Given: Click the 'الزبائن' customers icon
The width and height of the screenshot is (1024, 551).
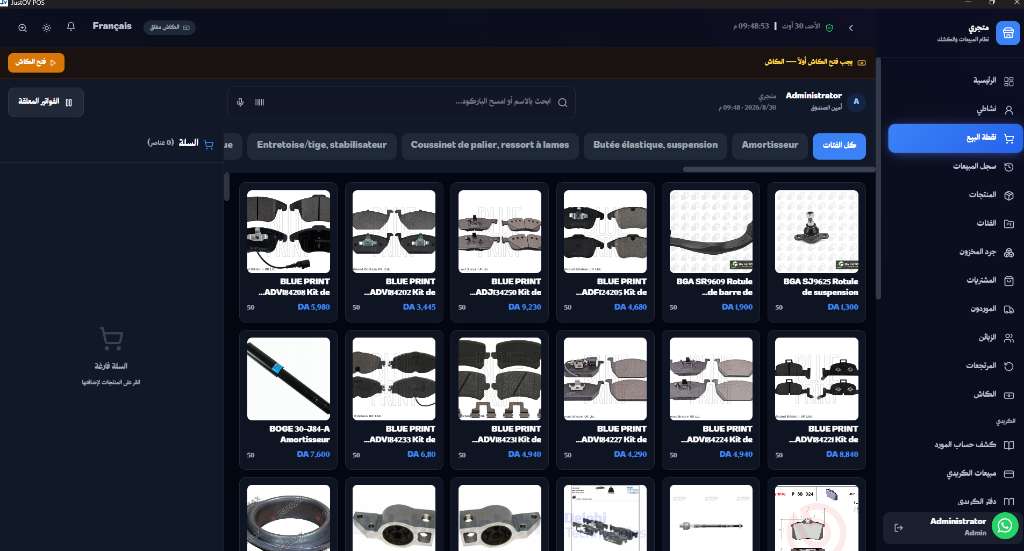Looking at the screenshot, I should [x=1008, y=338].
